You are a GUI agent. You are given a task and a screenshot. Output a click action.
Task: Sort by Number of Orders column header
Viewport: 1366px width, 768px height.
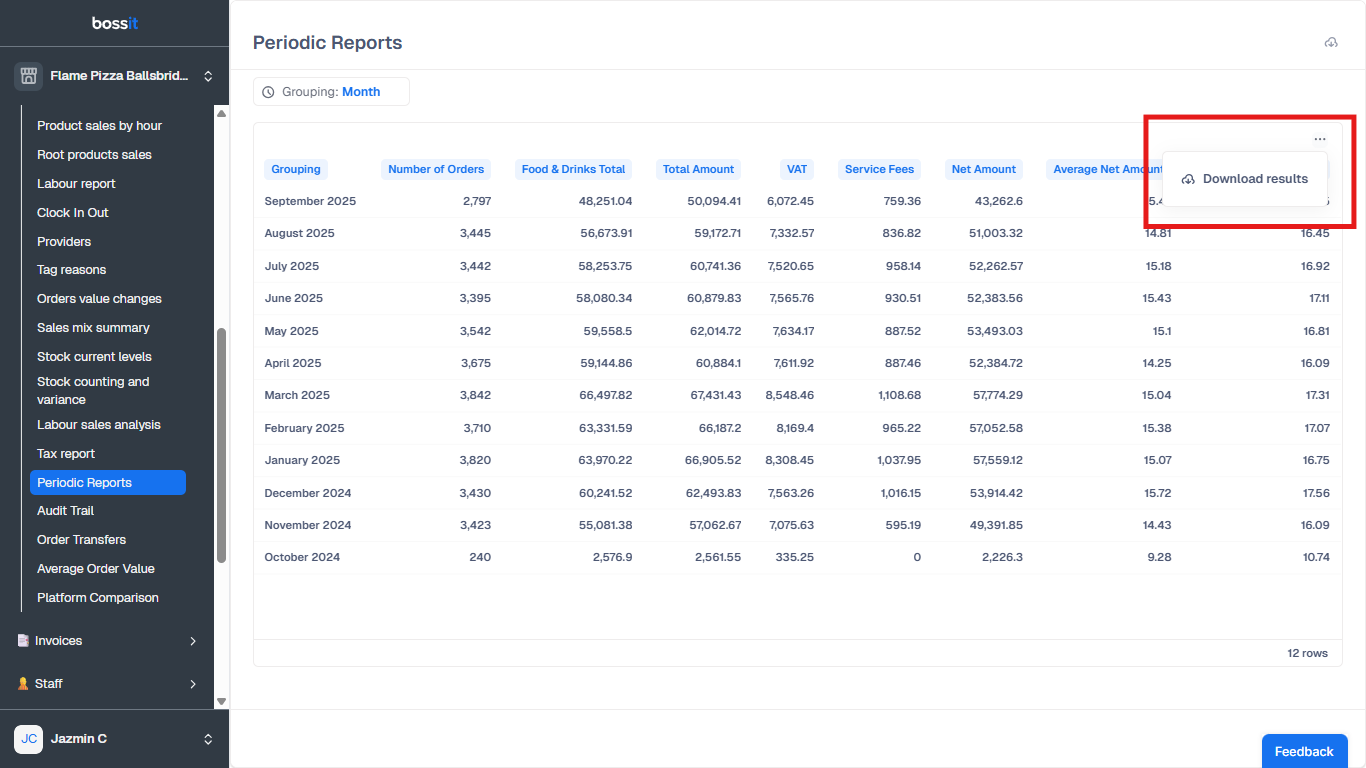[x=436, y=169]
